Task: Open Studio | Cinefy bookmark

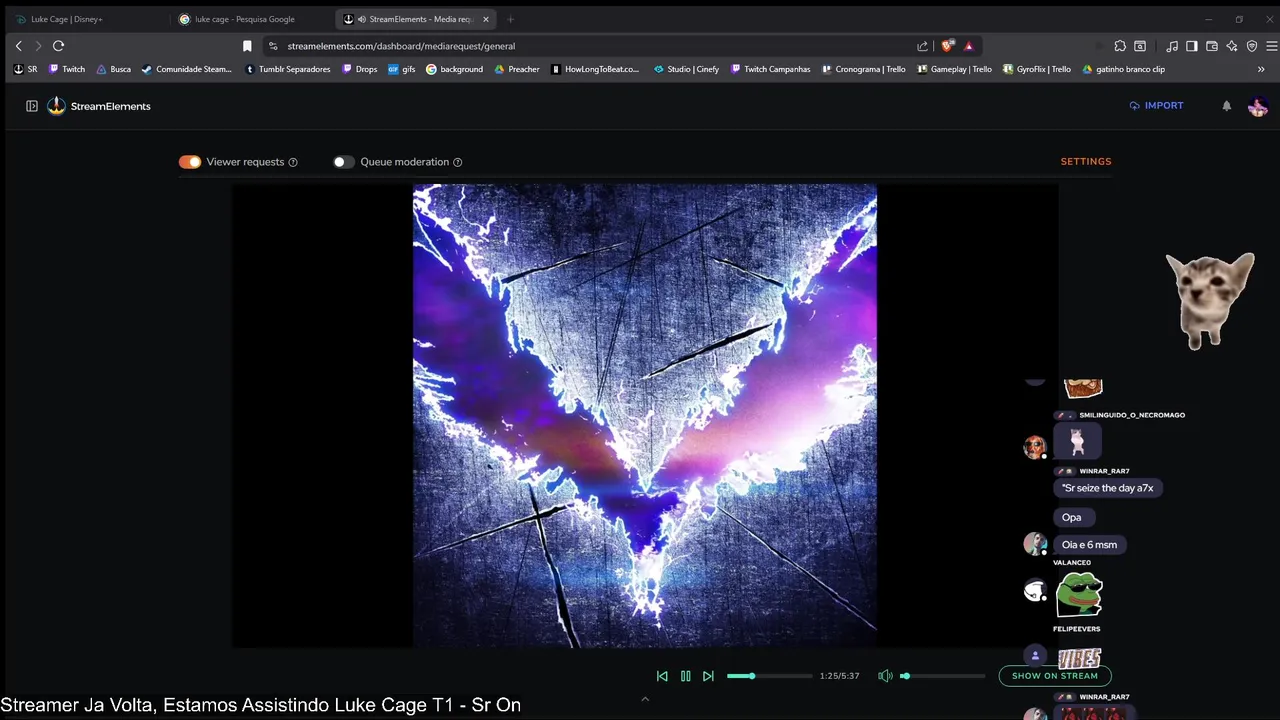Action: pyautogui.click(x=686, y=70)
